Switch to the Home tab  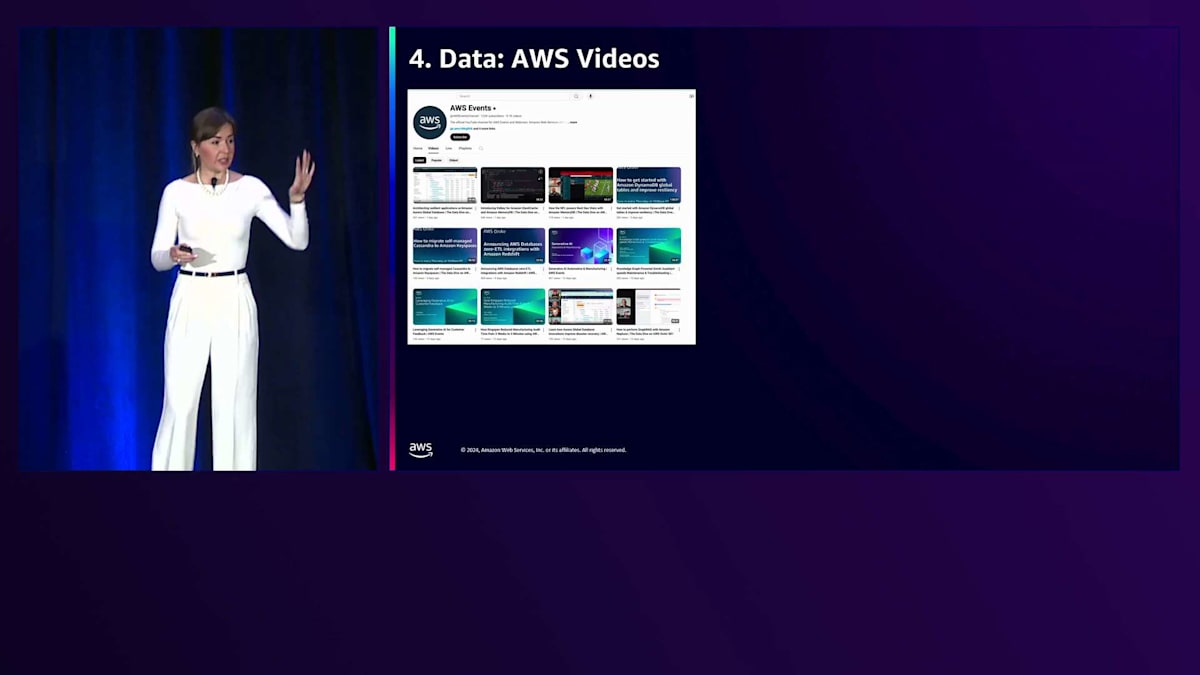pyautogui.click(x=418, y=148)
